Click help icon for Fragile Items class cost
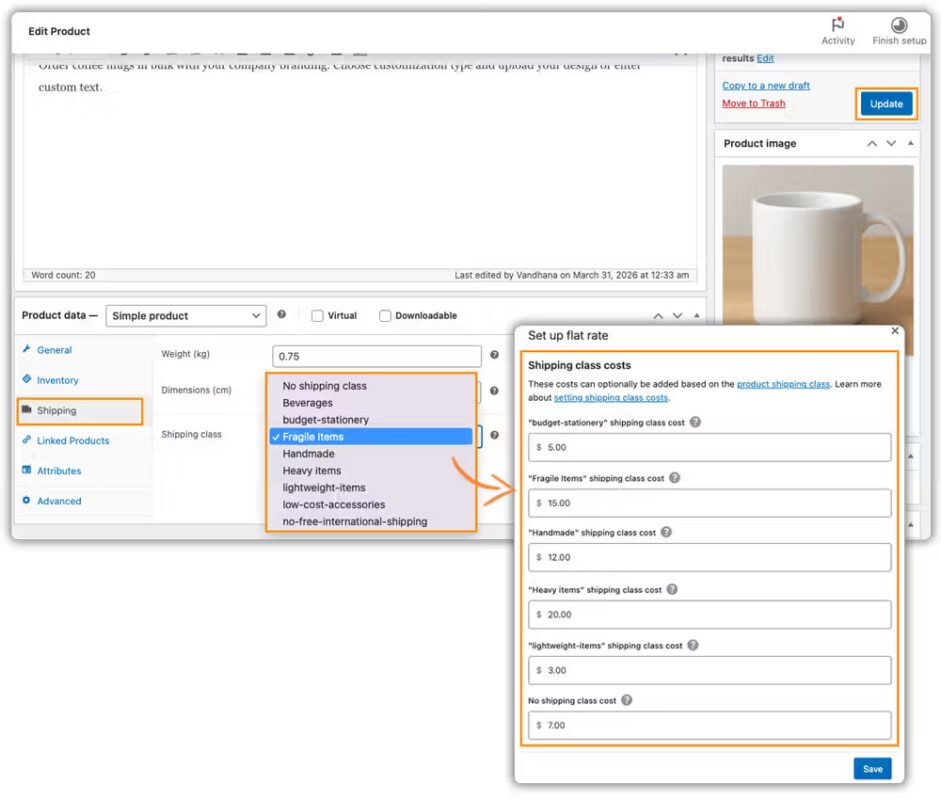 click(x=675, y=478)
